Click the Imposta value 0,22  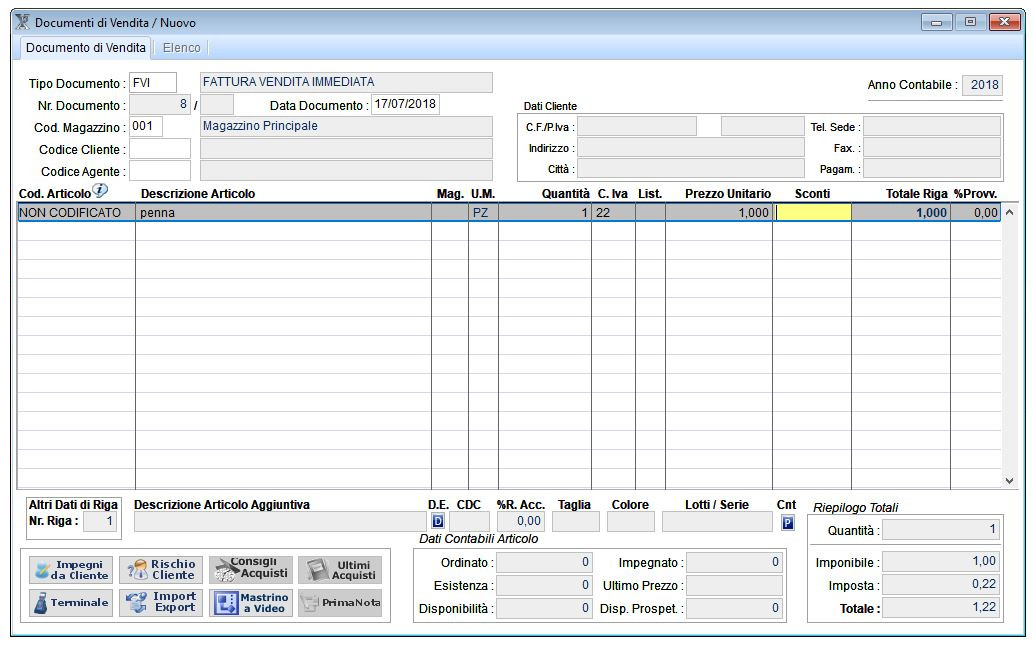942,584
